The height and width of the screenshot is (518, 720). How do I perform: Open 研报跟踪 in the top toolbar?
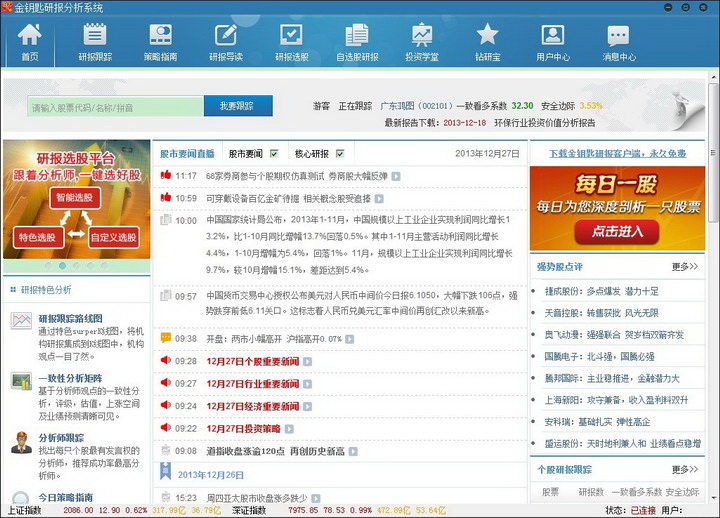click(x=95, y=42)
